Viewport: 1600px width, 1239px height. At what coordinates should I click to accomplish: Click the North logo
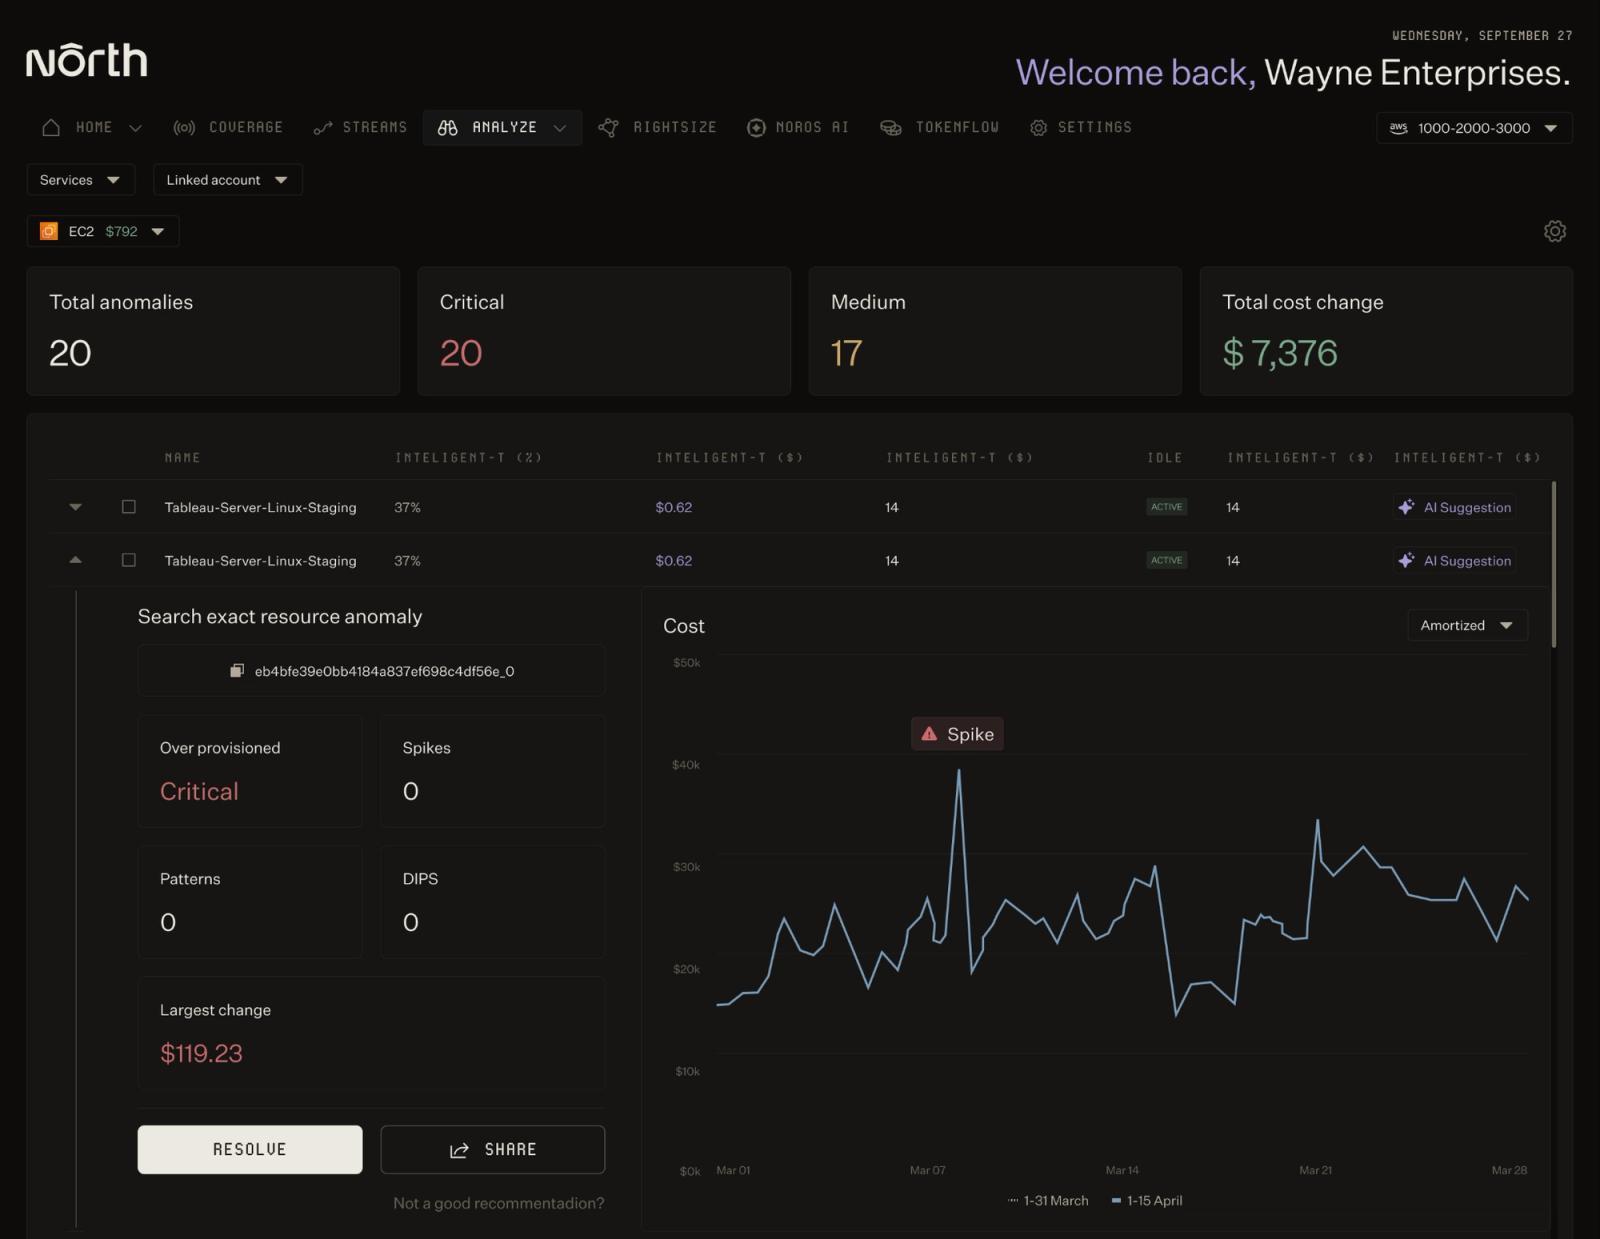click(87, 60)
